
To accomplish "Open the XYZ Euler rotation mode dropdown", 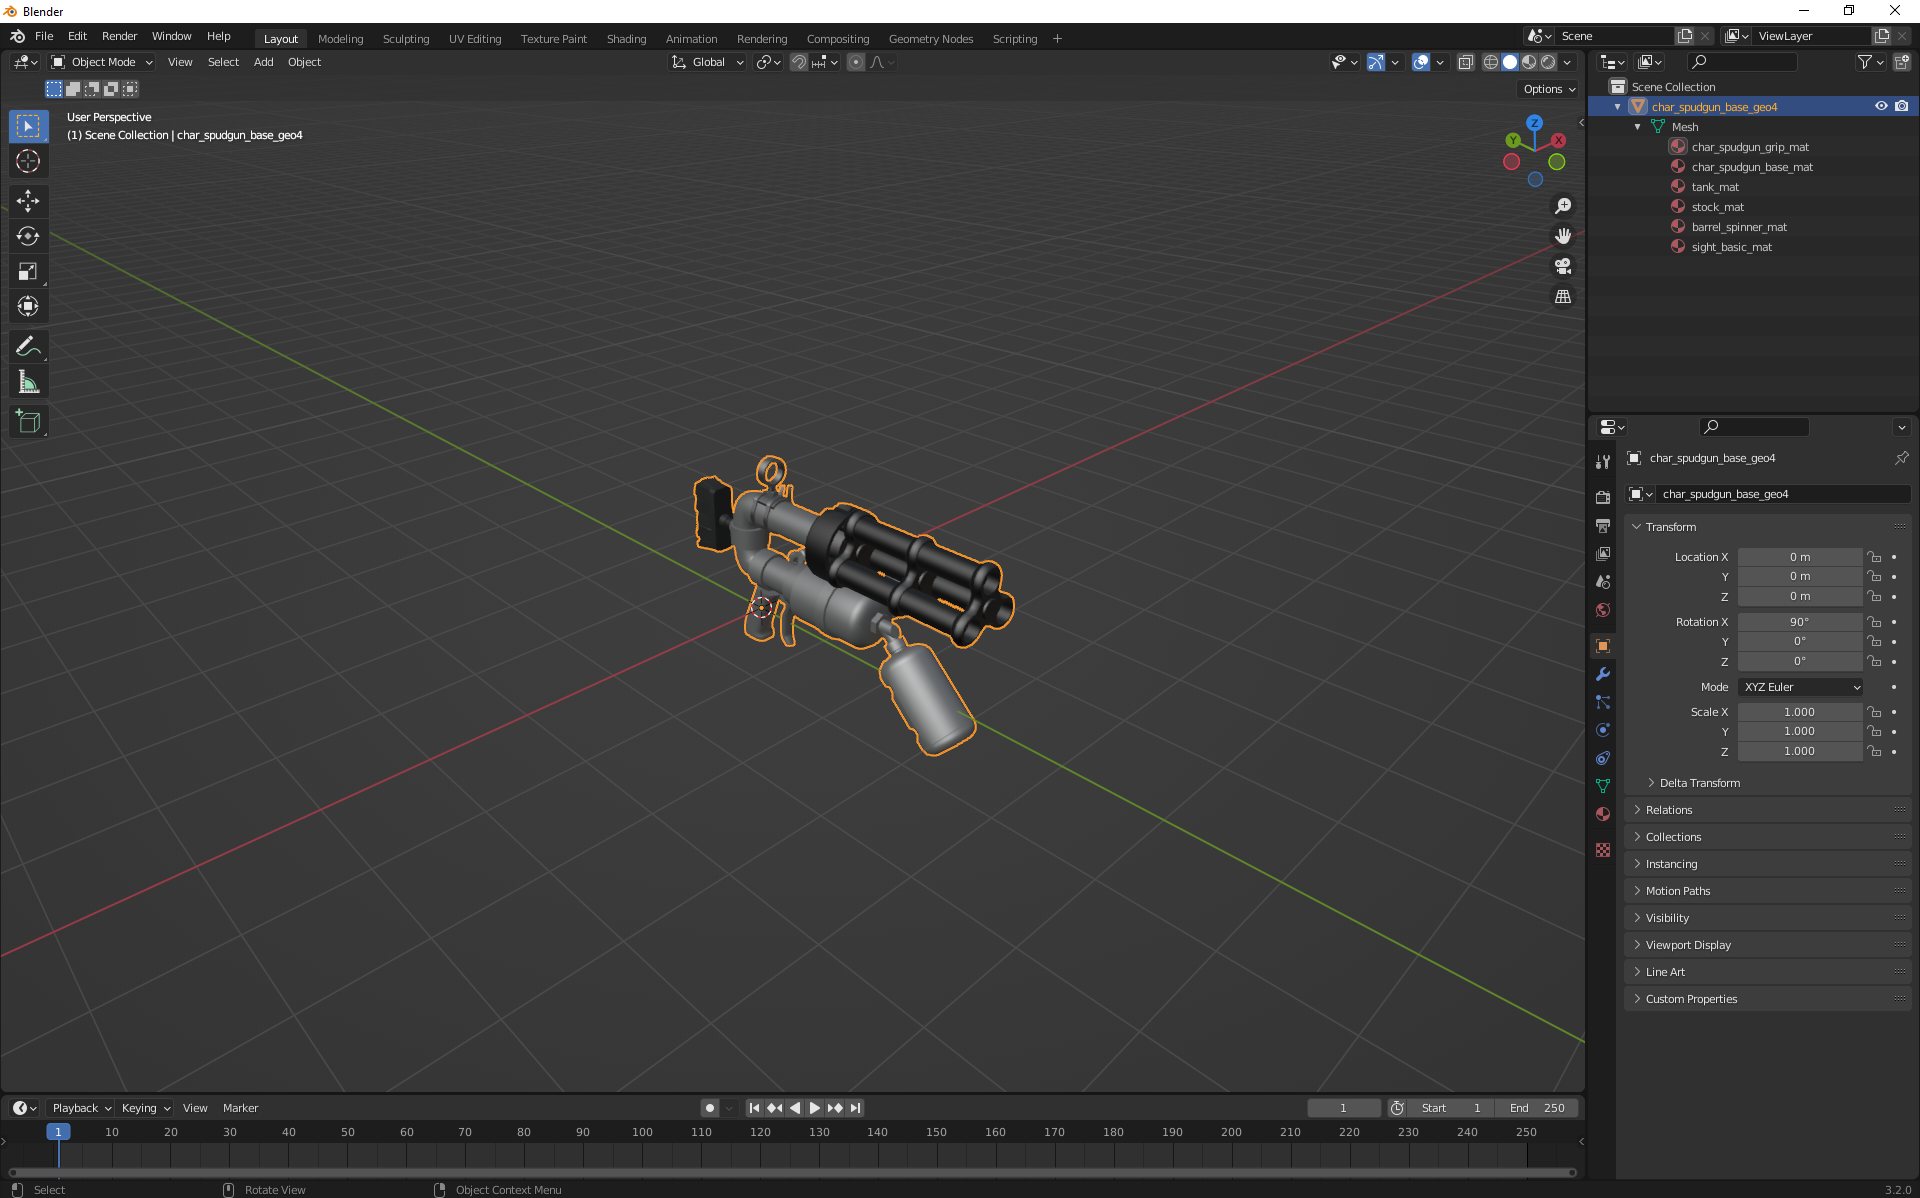I will 1800,687.
